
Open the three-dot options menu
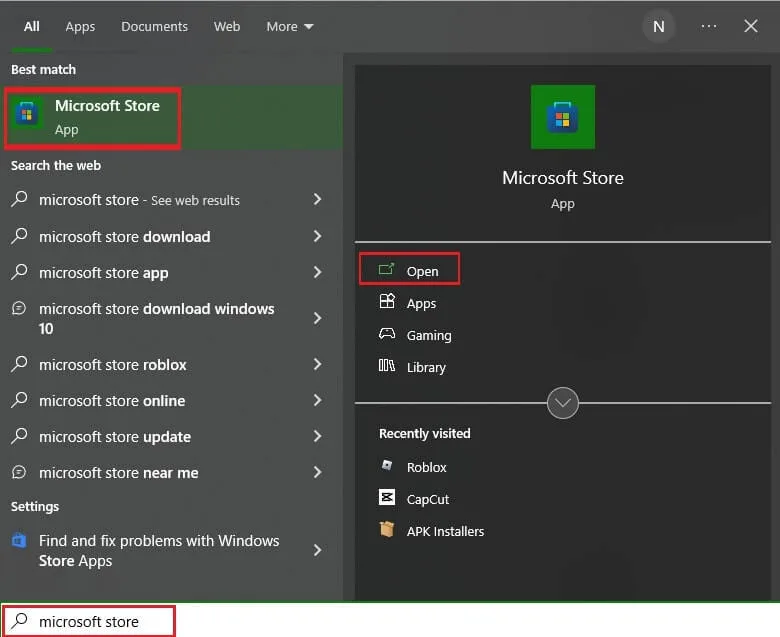click(x=708, y=26)
